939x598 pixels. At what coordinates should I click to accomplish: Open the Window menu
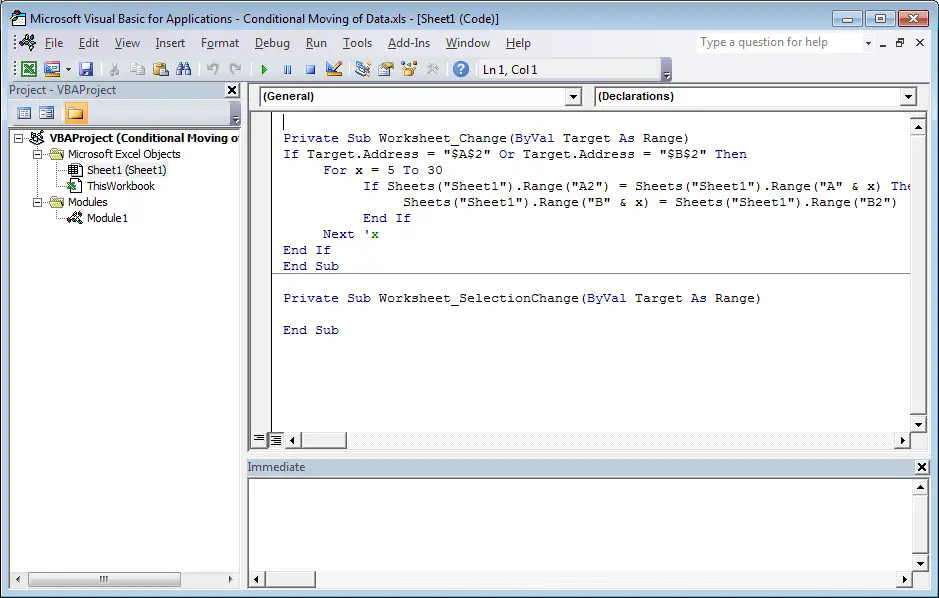click(467, 43)
